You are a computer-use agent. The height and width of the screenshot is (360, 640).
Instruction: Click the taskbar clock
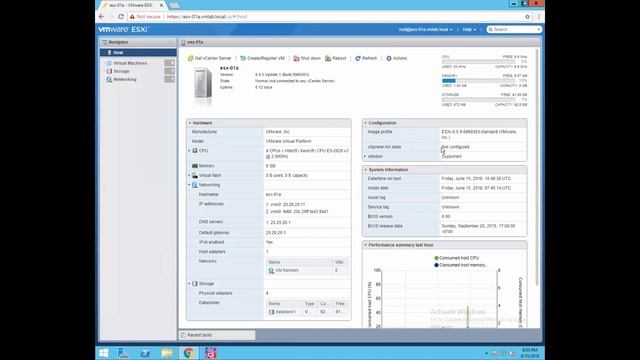tap(530, 353)
